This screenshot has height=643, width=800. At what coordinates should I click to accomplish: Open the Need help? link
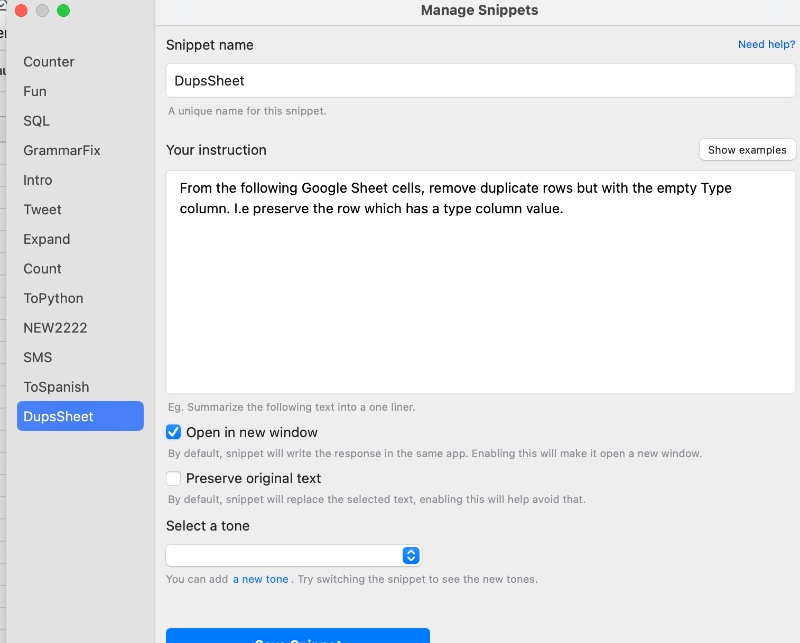766,45
